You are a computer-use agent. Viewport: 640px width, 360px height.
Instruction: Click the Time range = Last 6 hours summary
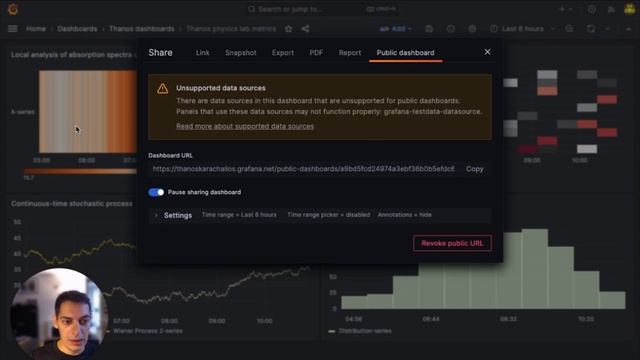pos(239,215)
